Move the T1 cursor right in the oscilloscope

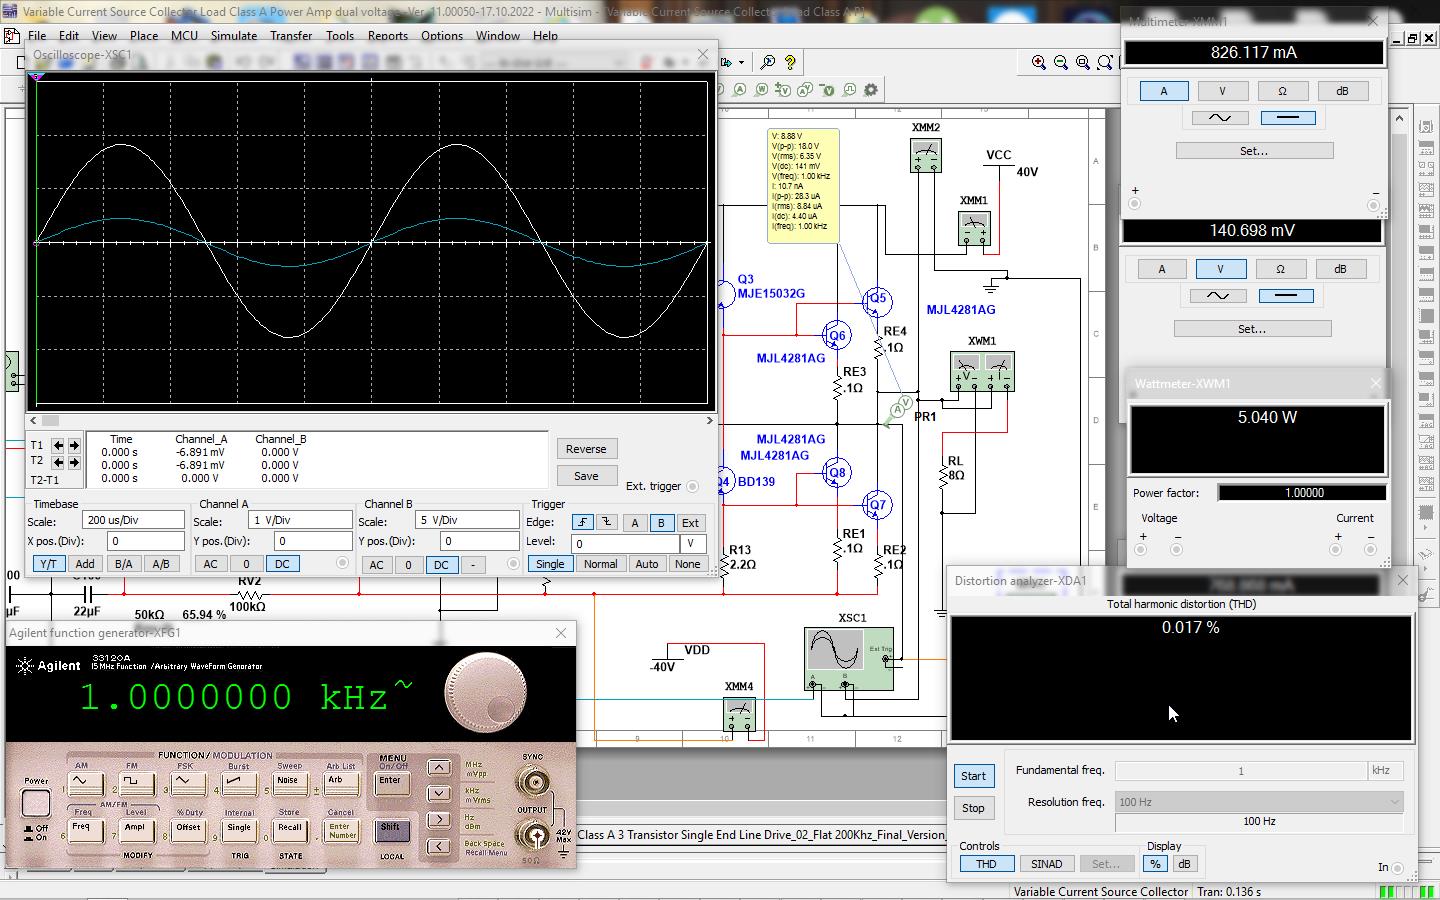click(x=74, y=445)
